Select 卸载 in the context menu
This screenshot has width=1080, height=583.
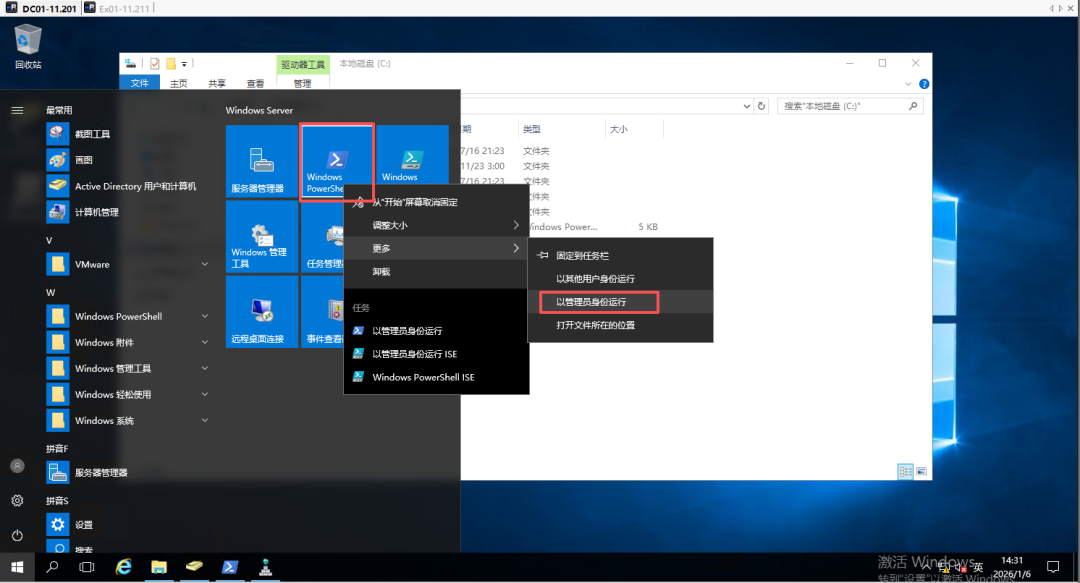coord(435,272)
